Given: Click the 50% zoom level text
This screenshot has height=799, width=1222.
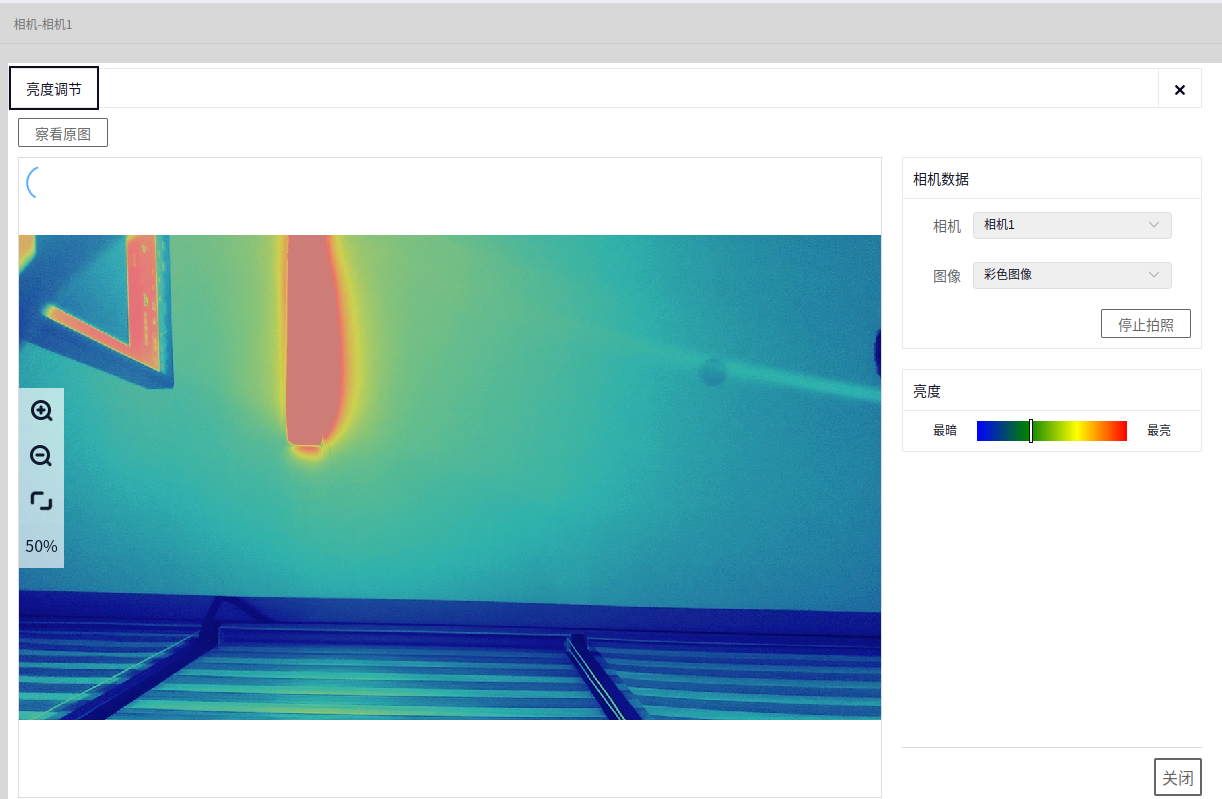Looking at the screenshot, I should tap(41, 546).
